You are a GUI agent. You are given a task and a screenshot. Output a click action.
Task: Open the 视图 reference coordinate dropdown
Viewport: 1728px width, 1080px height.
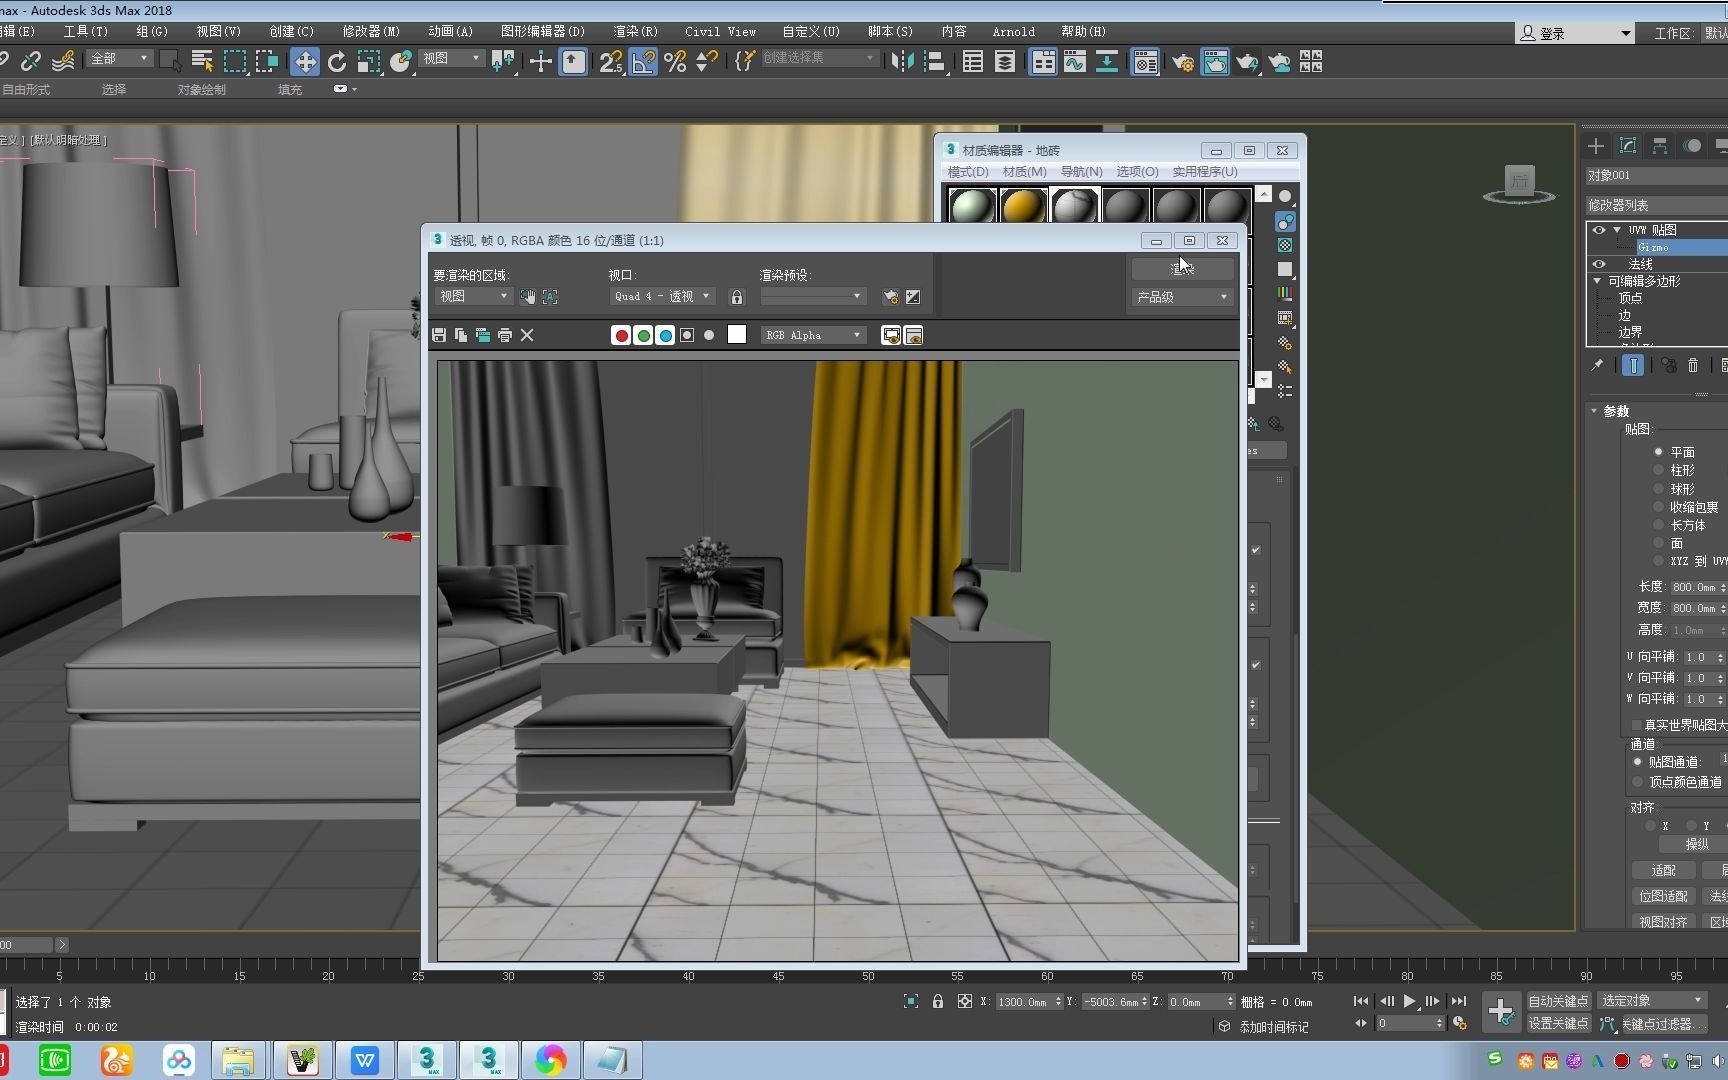click(x=451, y=58)
